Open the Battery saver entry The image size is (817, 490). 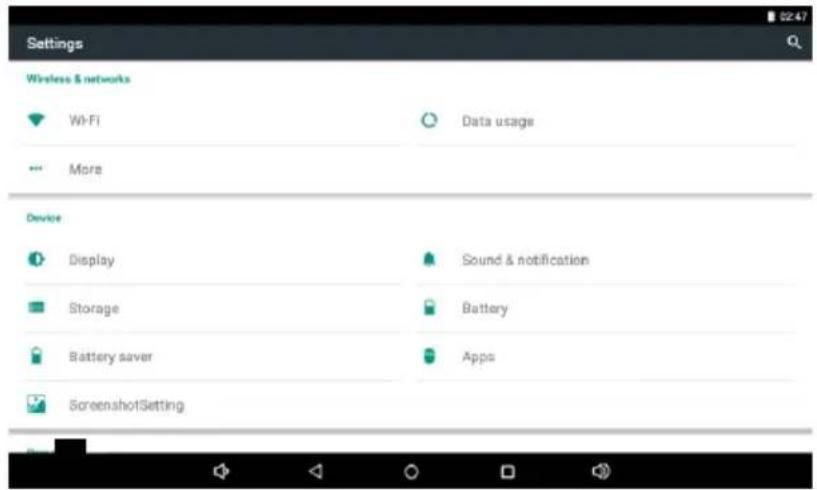click(213, 357)
